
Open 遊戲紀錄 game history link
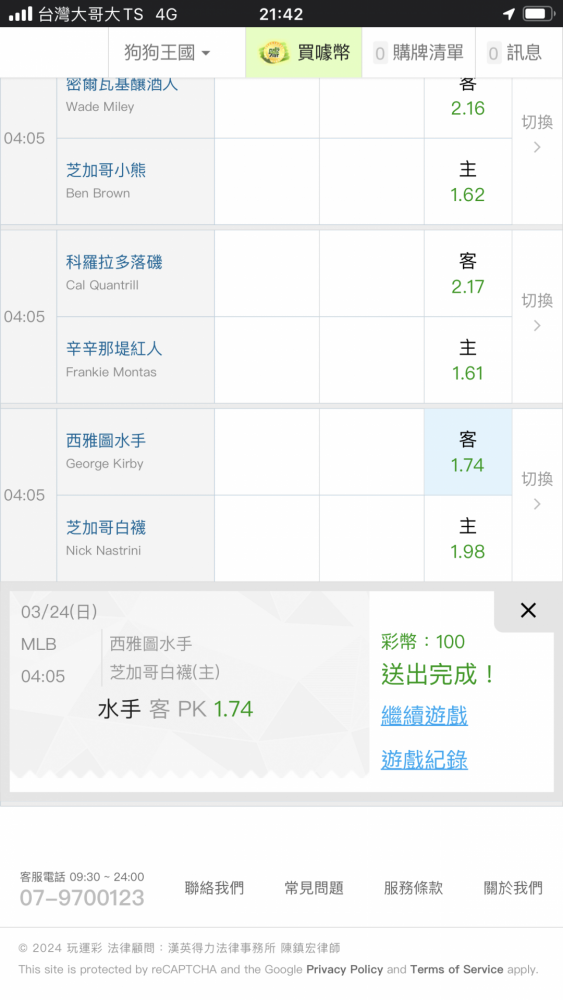pos(424,760)
